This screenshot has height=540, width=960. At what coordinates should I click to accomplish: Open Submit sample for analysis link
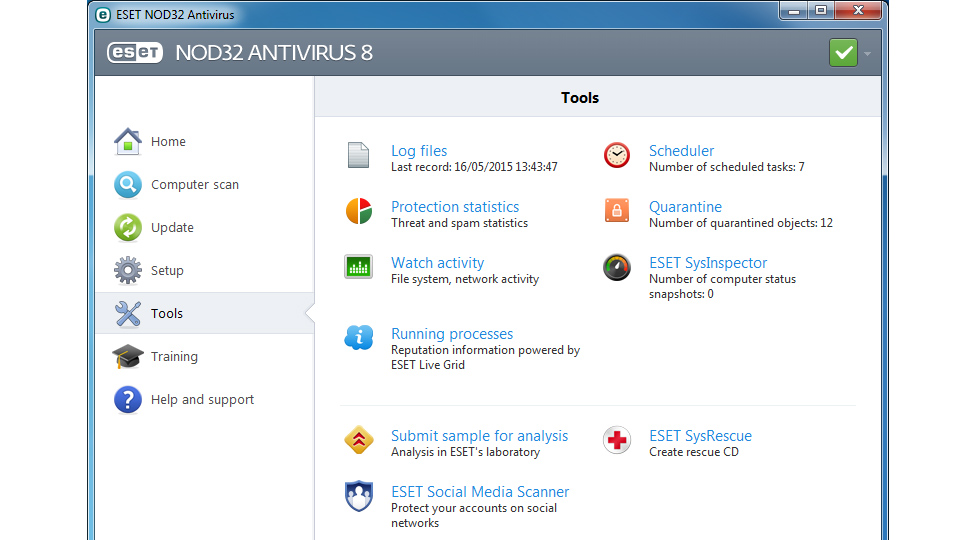coord(479,436)
